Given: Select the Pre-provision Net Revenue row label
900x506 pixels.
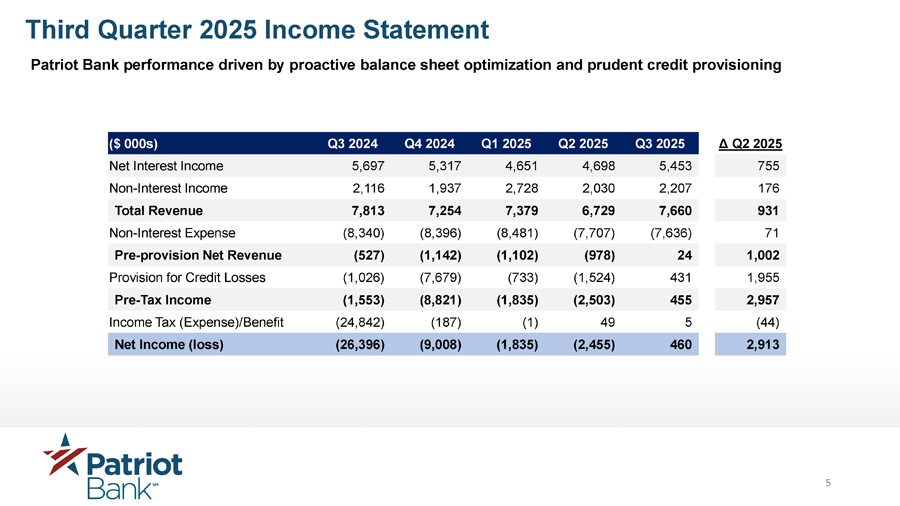Looking at the screenshot, I should [x=198, y=255].
